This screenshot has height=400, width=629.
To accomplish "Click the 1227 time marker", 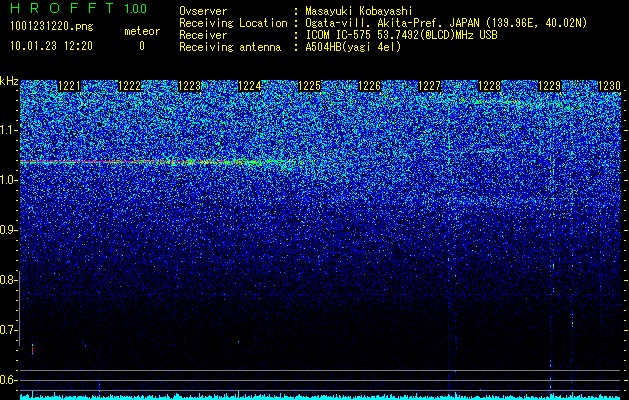I will tap(430, 86).
